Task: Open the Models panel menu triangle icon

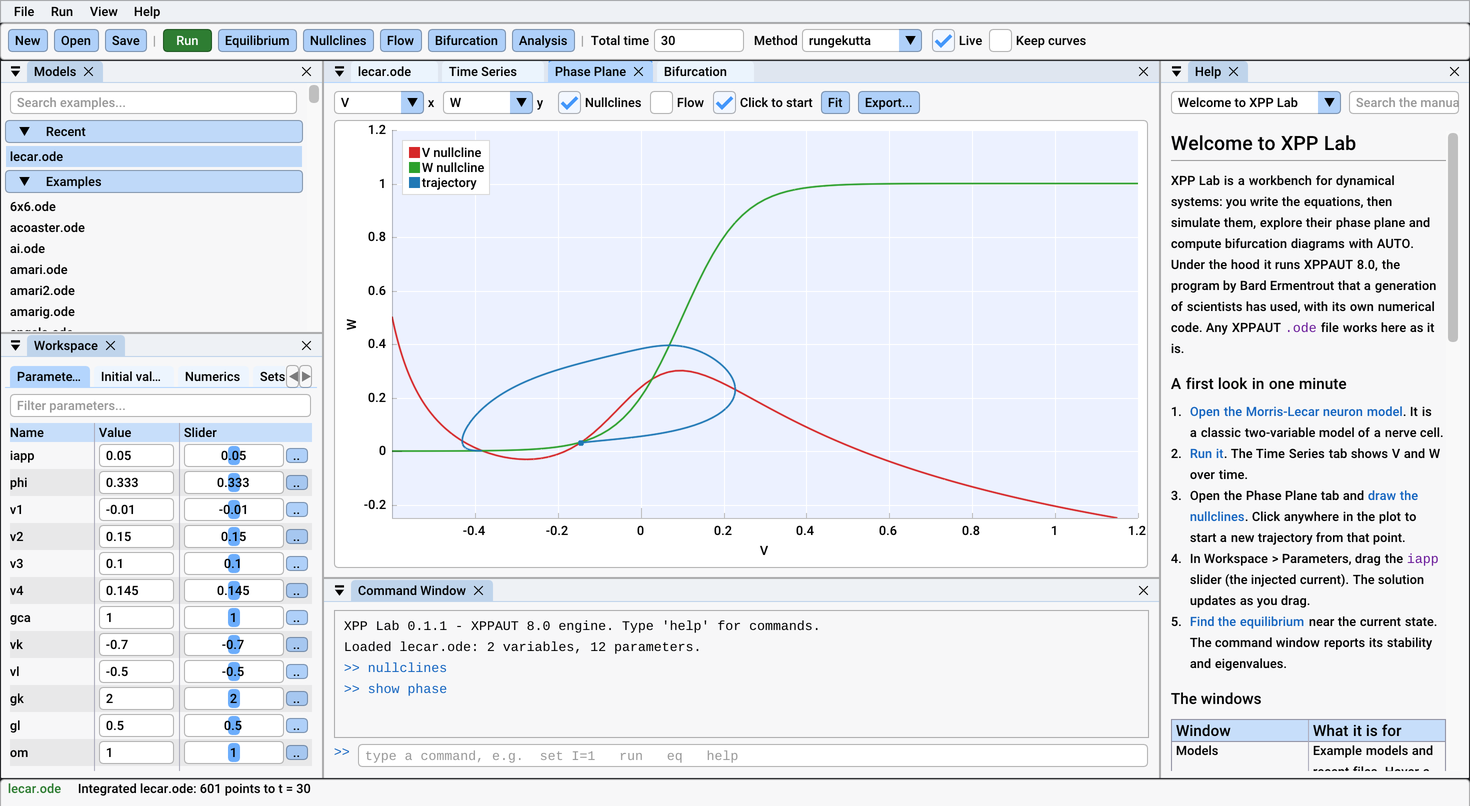Action: point(16,72)
